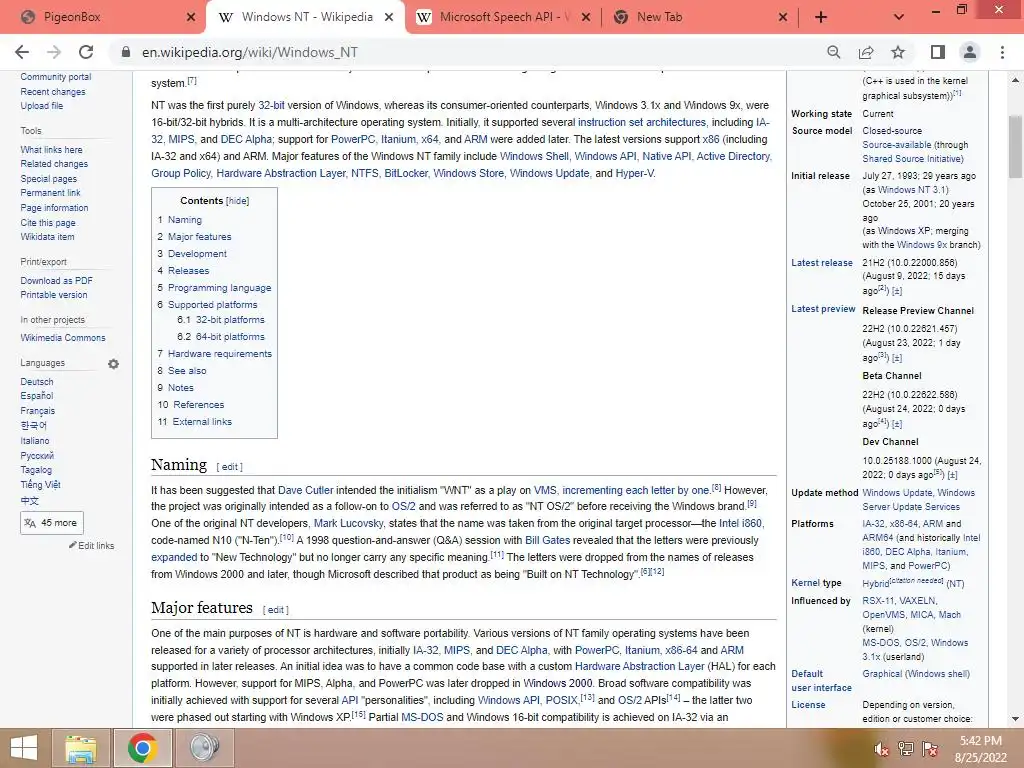Image resolution: width=1024 pixels, height=768 pixels.
Task: Open a new browser tab with the plus
Action: [821, 18]
